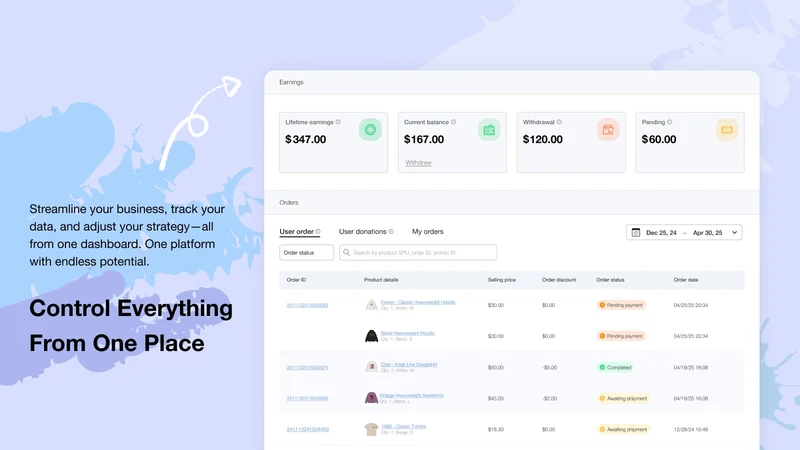Open the 1968 Classic T-shirts thumbnail
The width and height of the screenshot is (800, 450).
point(371,429)
